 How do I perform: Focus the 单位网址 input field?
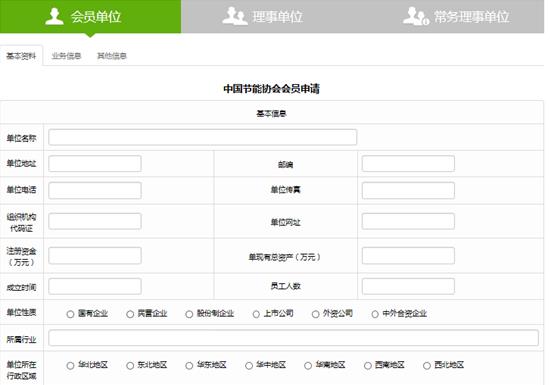tap(408, 222)
